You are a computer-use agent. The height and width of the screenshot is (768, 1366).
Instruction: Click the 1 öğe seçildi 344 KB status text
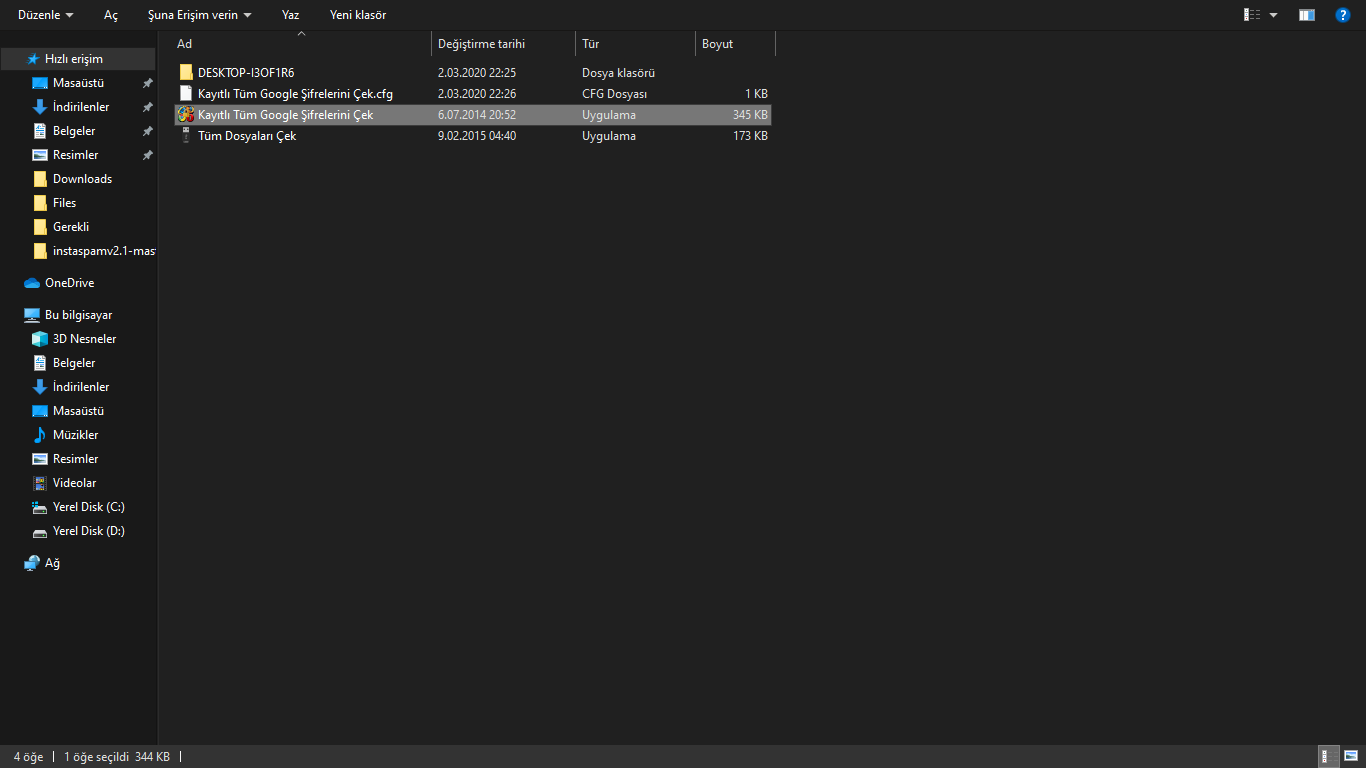[117, 757]
